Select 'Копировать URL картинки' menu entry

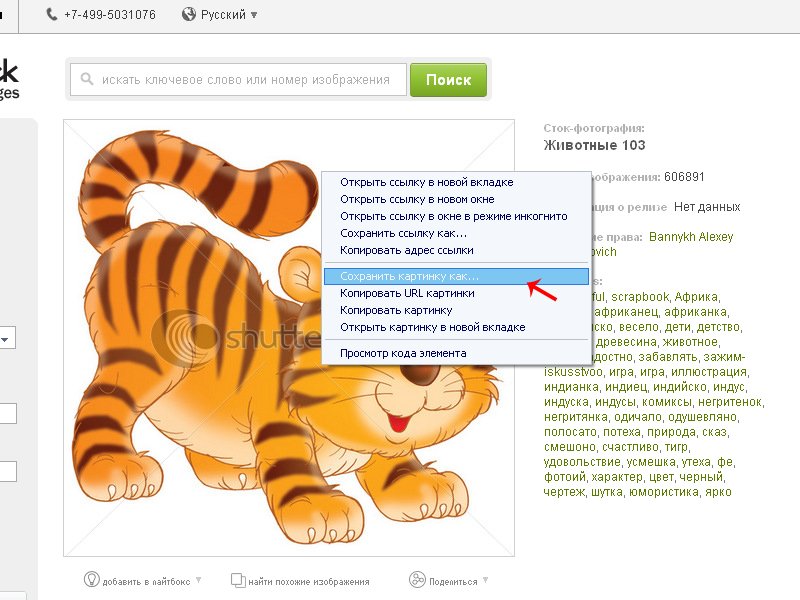tap(407, 293)
